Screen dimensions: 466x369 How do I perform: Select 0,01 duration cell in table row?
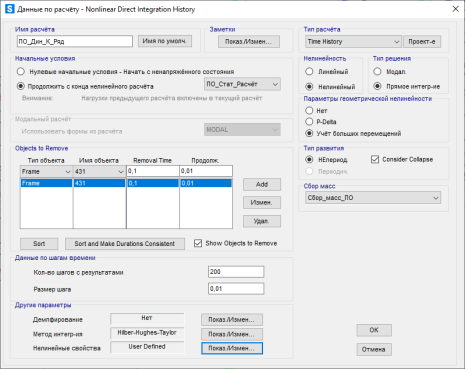[x=206, y=183]
